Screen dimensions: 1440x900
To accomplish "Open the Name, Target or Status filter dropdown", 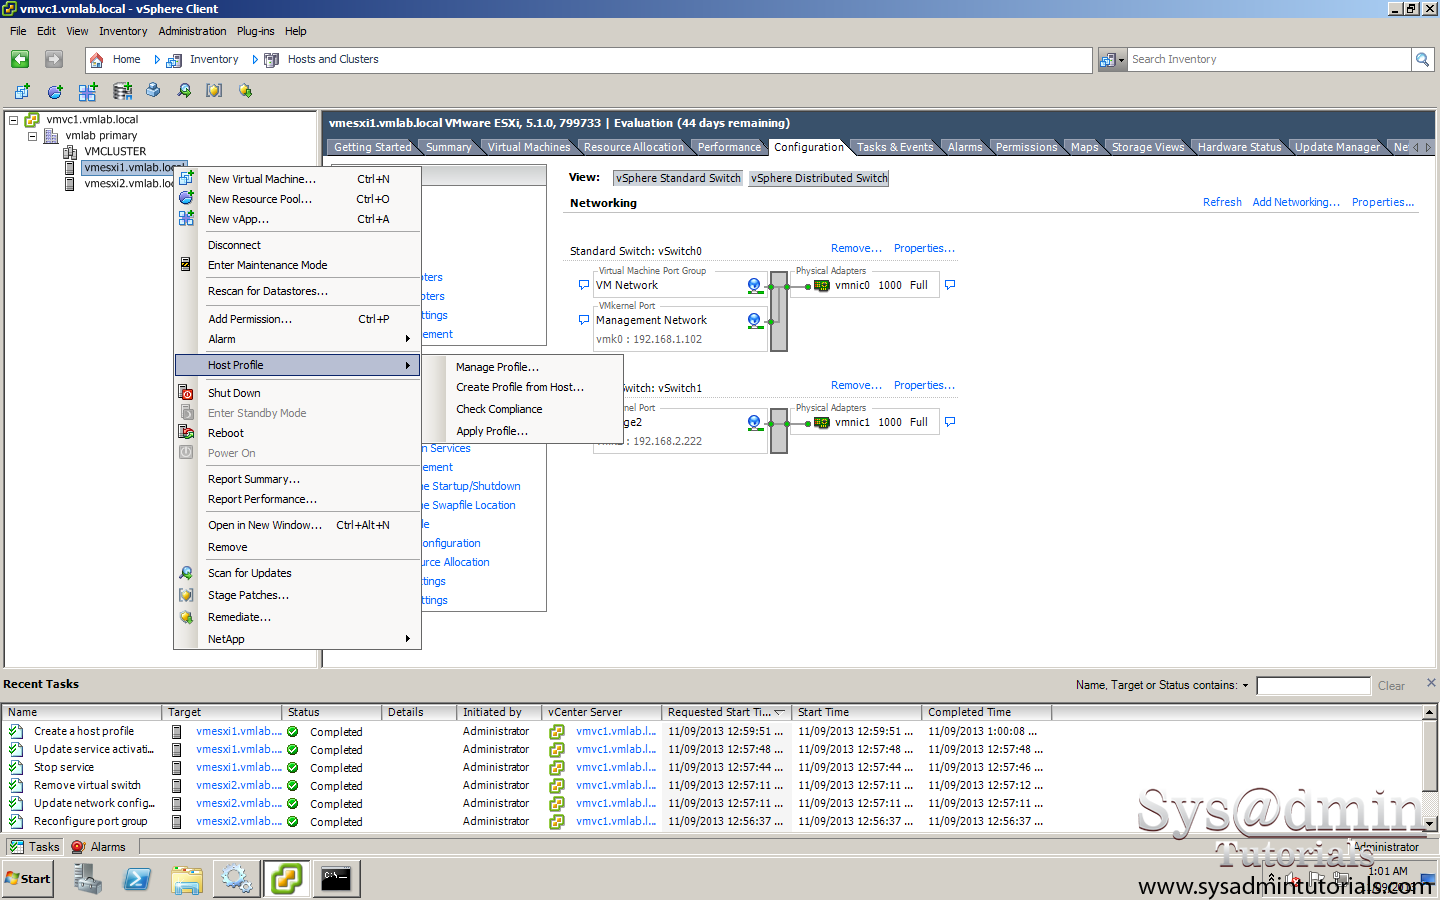I will click(1245, 686).
